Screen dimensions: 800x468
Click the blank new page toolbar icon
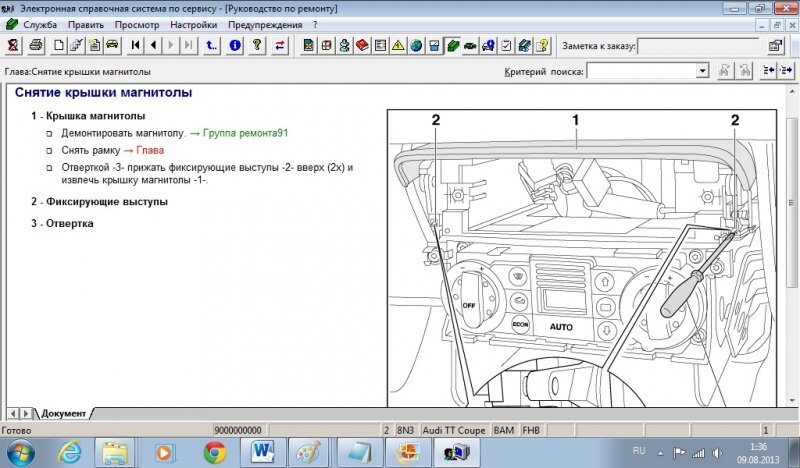(59, 45)
